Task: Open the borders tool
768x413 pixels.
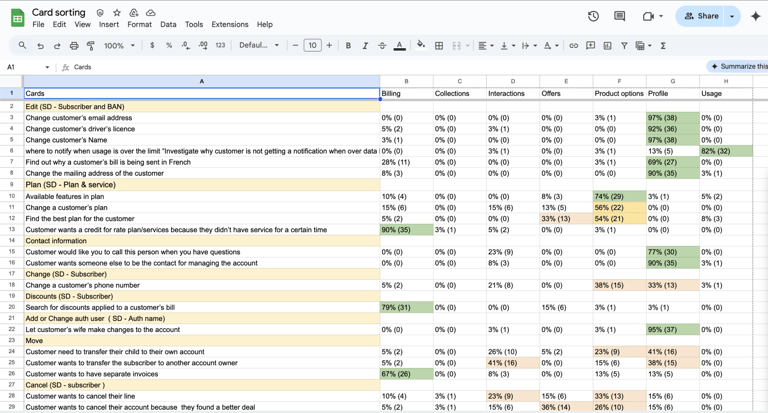Action: pos(439,46)
